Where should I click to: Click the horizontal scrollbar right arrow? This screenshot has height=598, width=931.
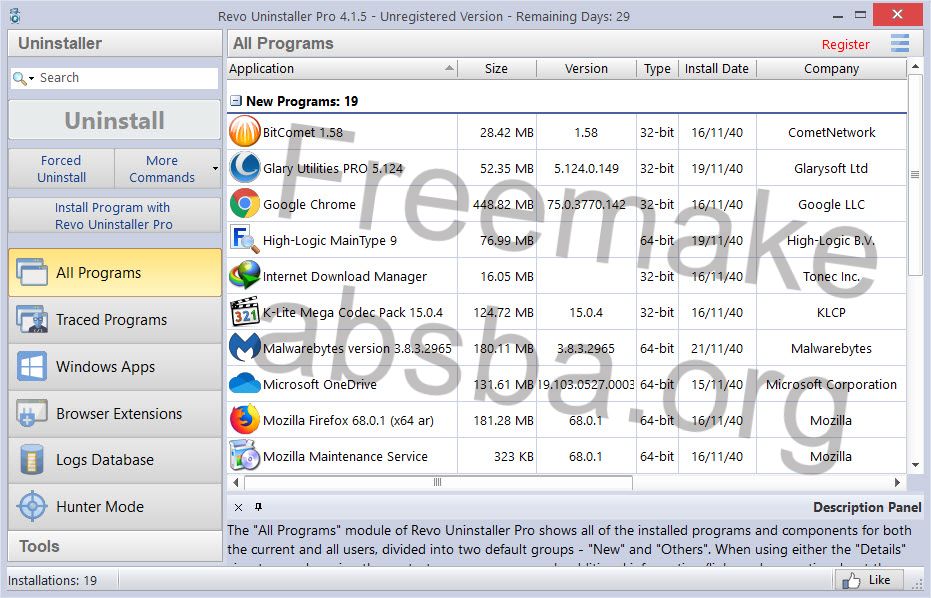(898, 482)
